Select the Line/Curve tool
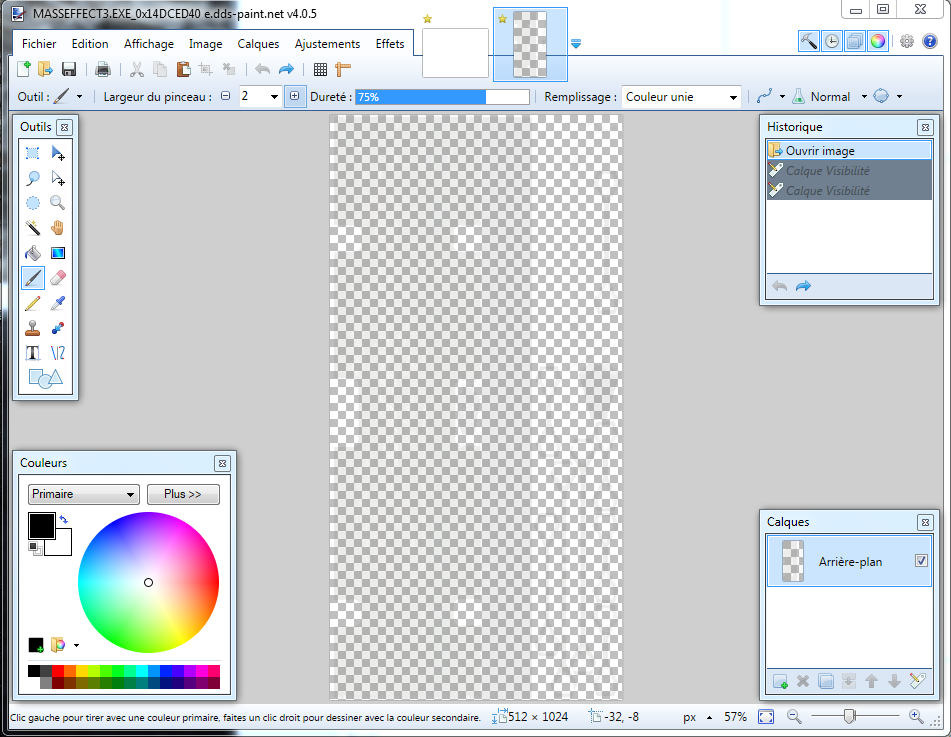 coord(58,353)
